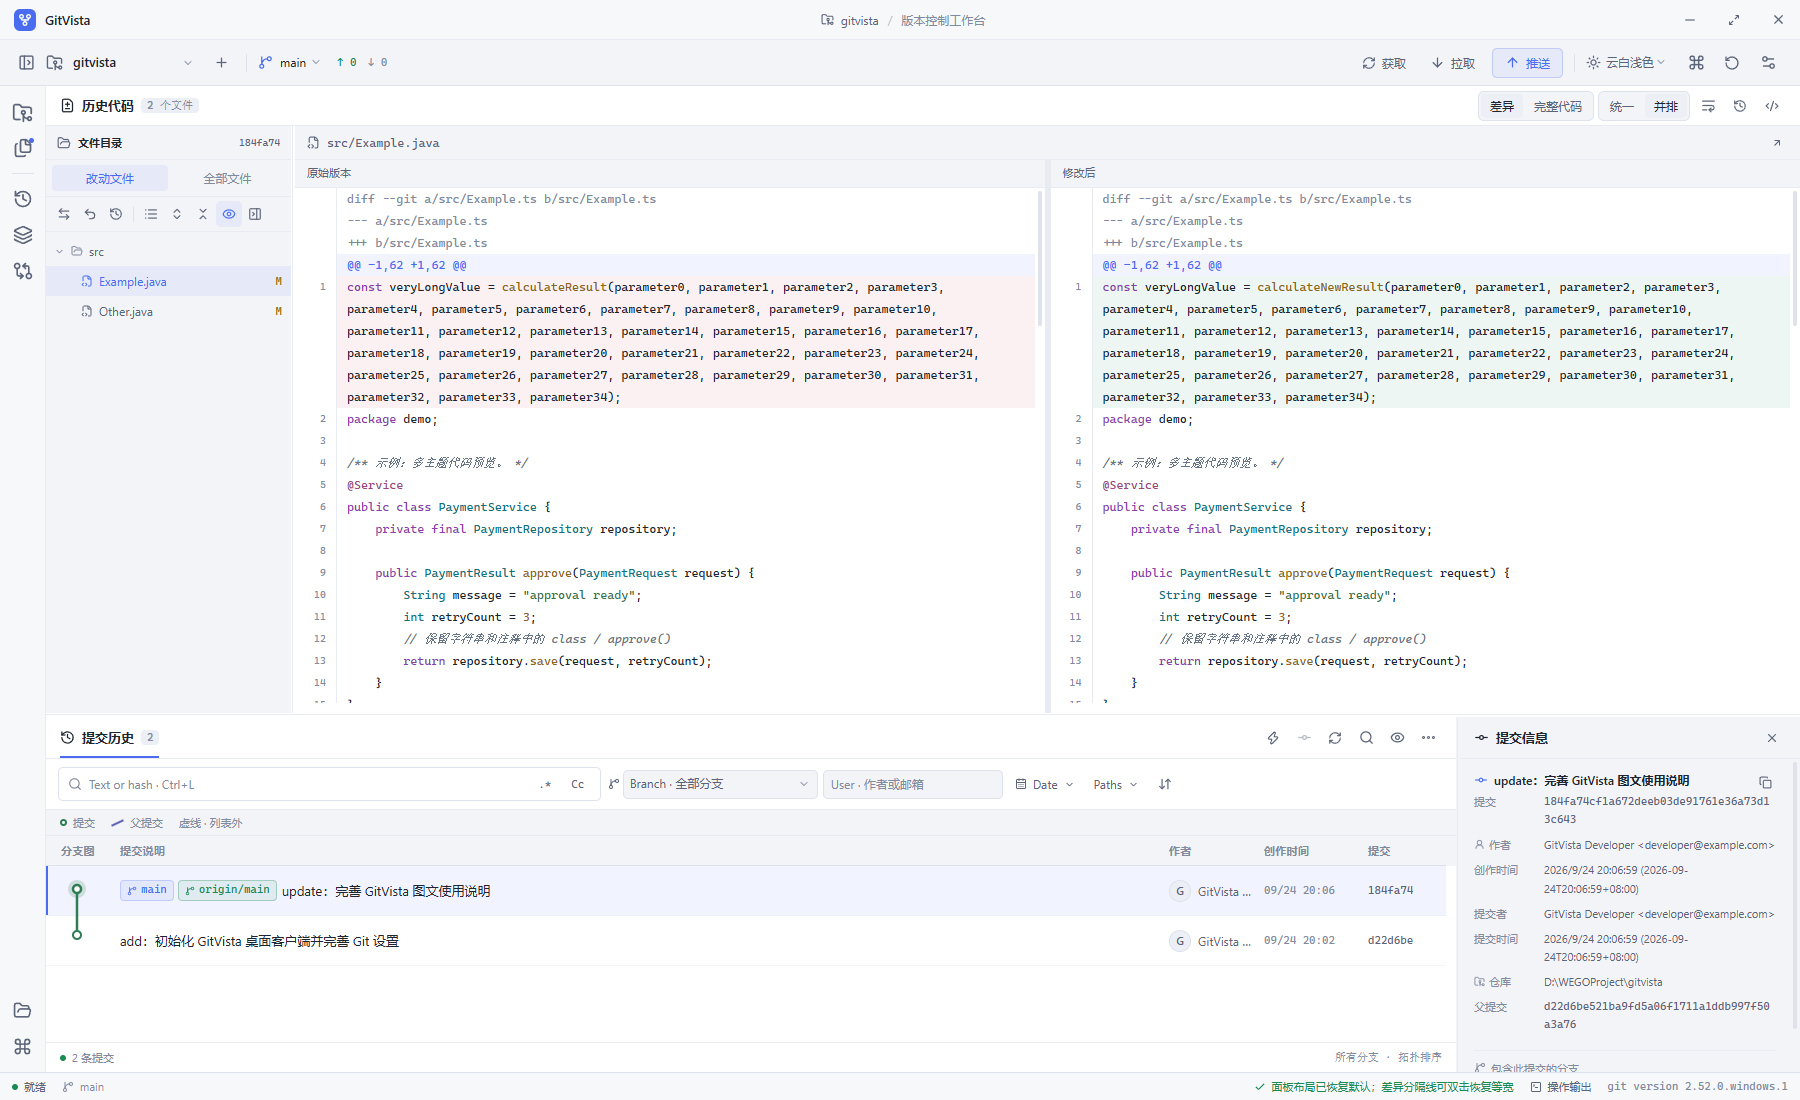
Task: Select the 改动文件 tab
Action: coord(110,179)
